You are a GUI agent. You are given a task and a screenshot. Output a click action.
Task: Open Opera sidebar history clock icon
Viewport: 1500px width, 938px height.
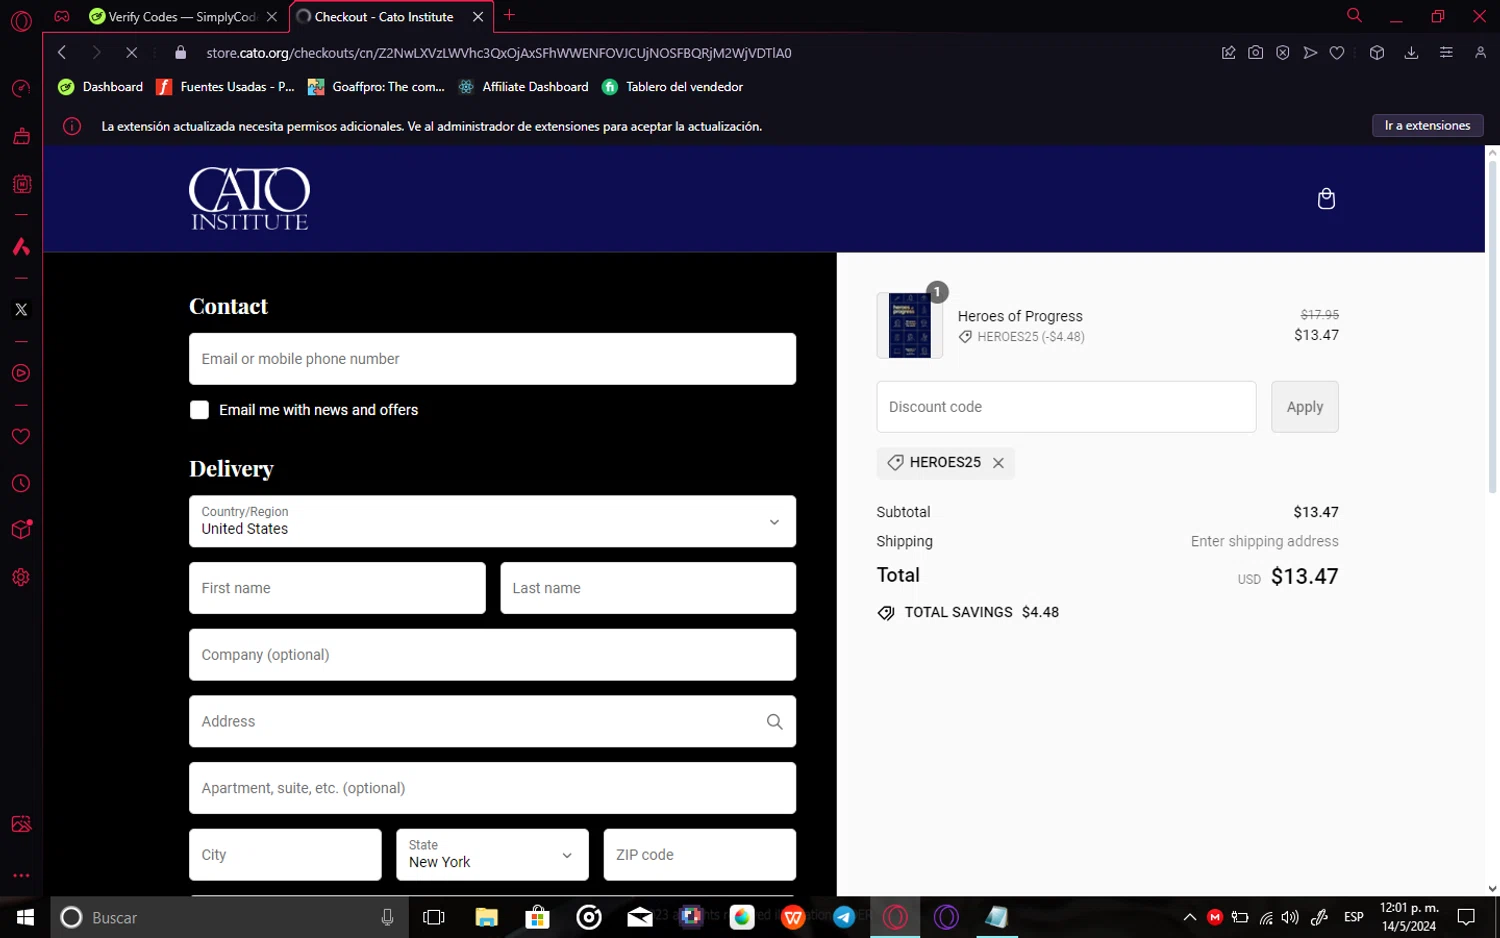pos(21,483)
